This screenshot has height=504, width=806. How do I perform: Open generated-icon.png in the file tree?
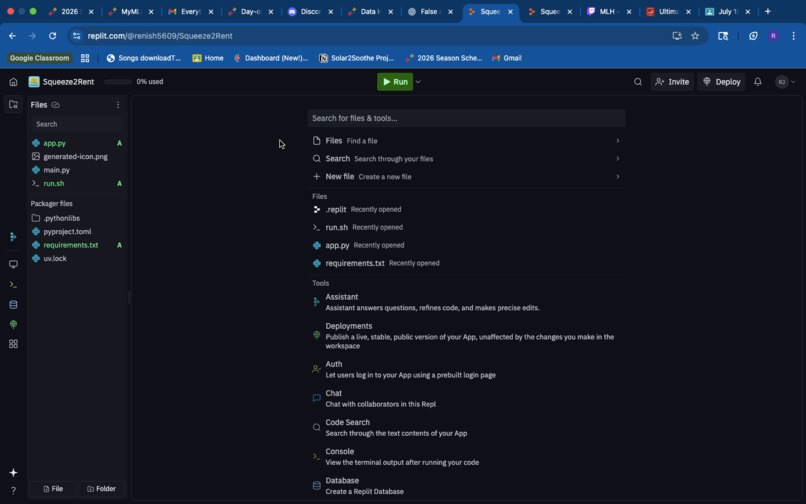77,156
